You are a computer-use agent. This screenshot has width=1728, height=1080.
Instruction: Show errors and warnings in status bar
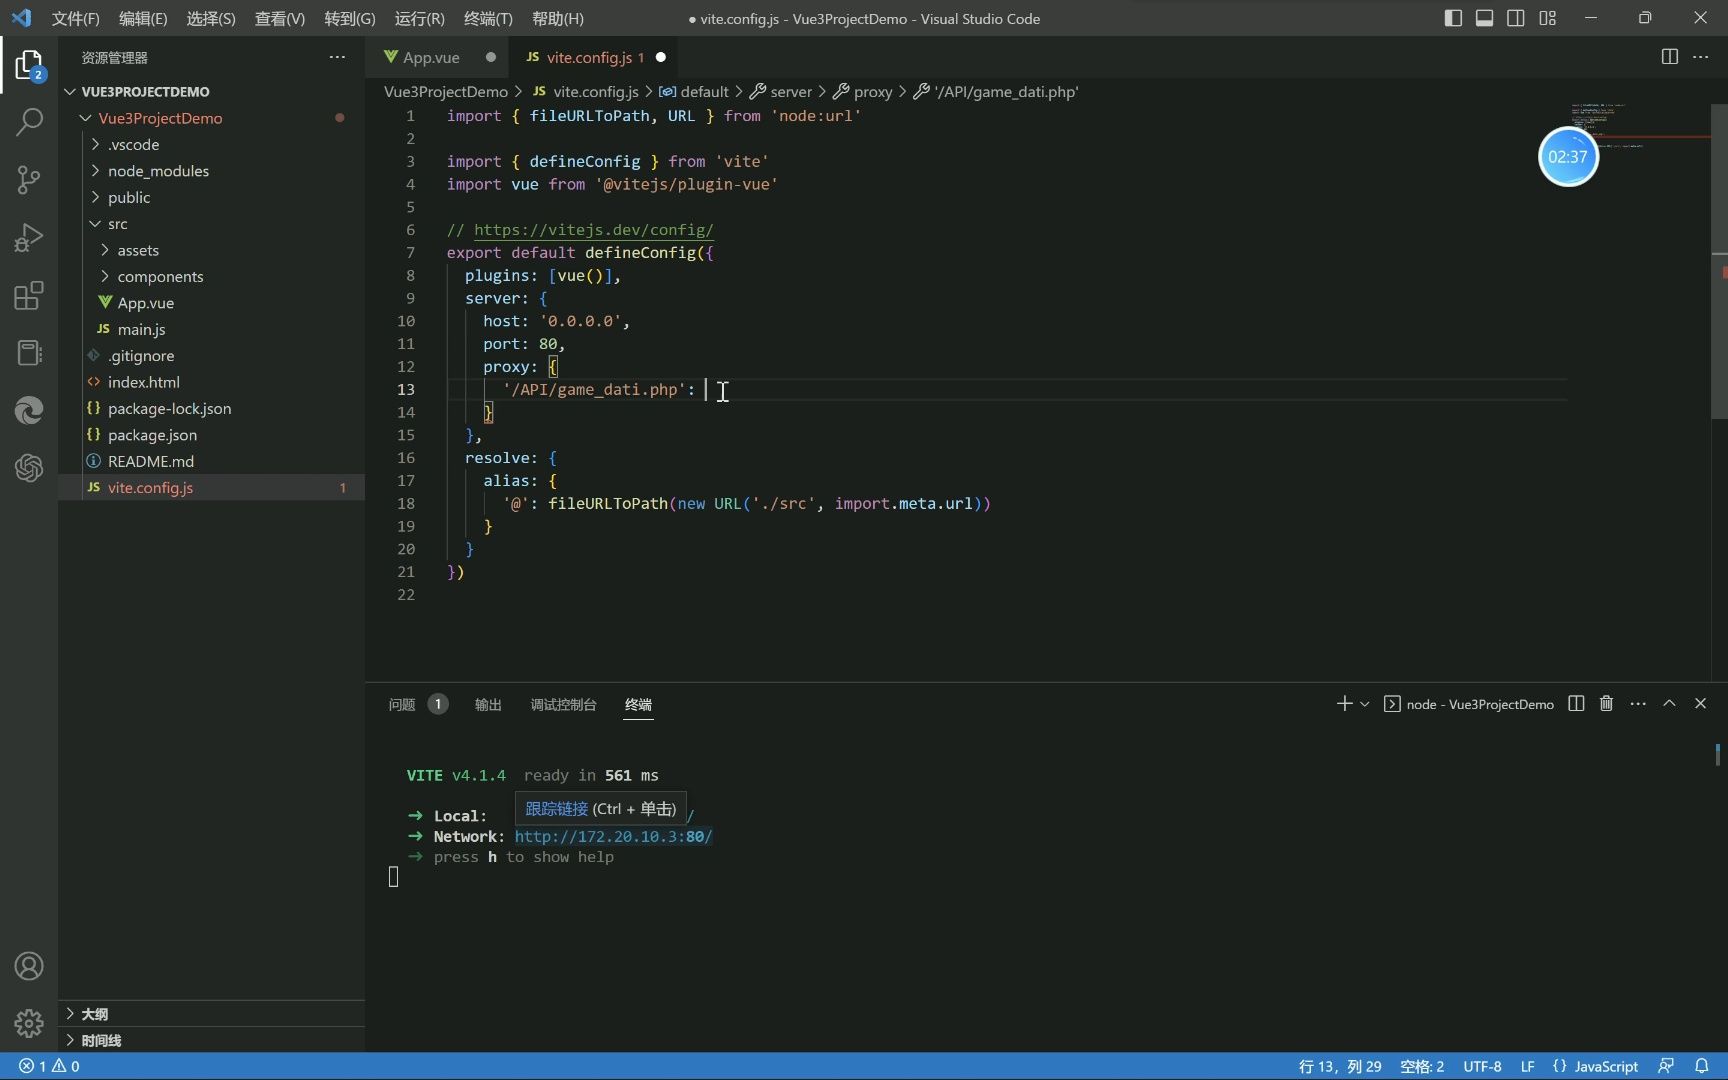pos(50,1066)
